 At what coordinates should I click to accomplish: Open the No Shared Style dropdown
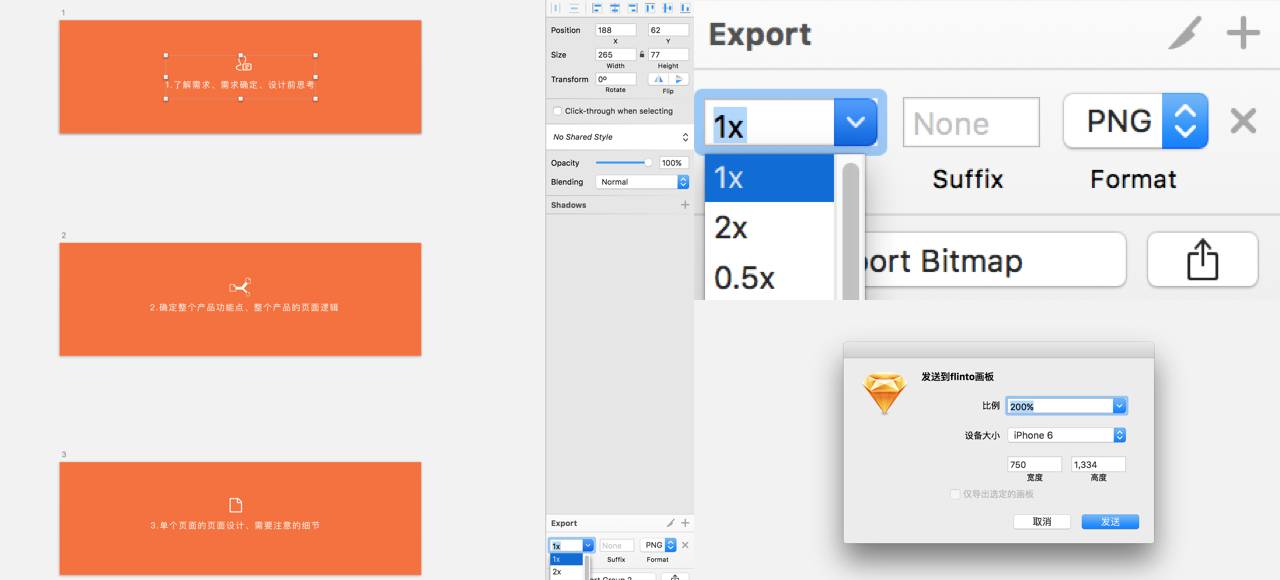click(x=620, y=137)
